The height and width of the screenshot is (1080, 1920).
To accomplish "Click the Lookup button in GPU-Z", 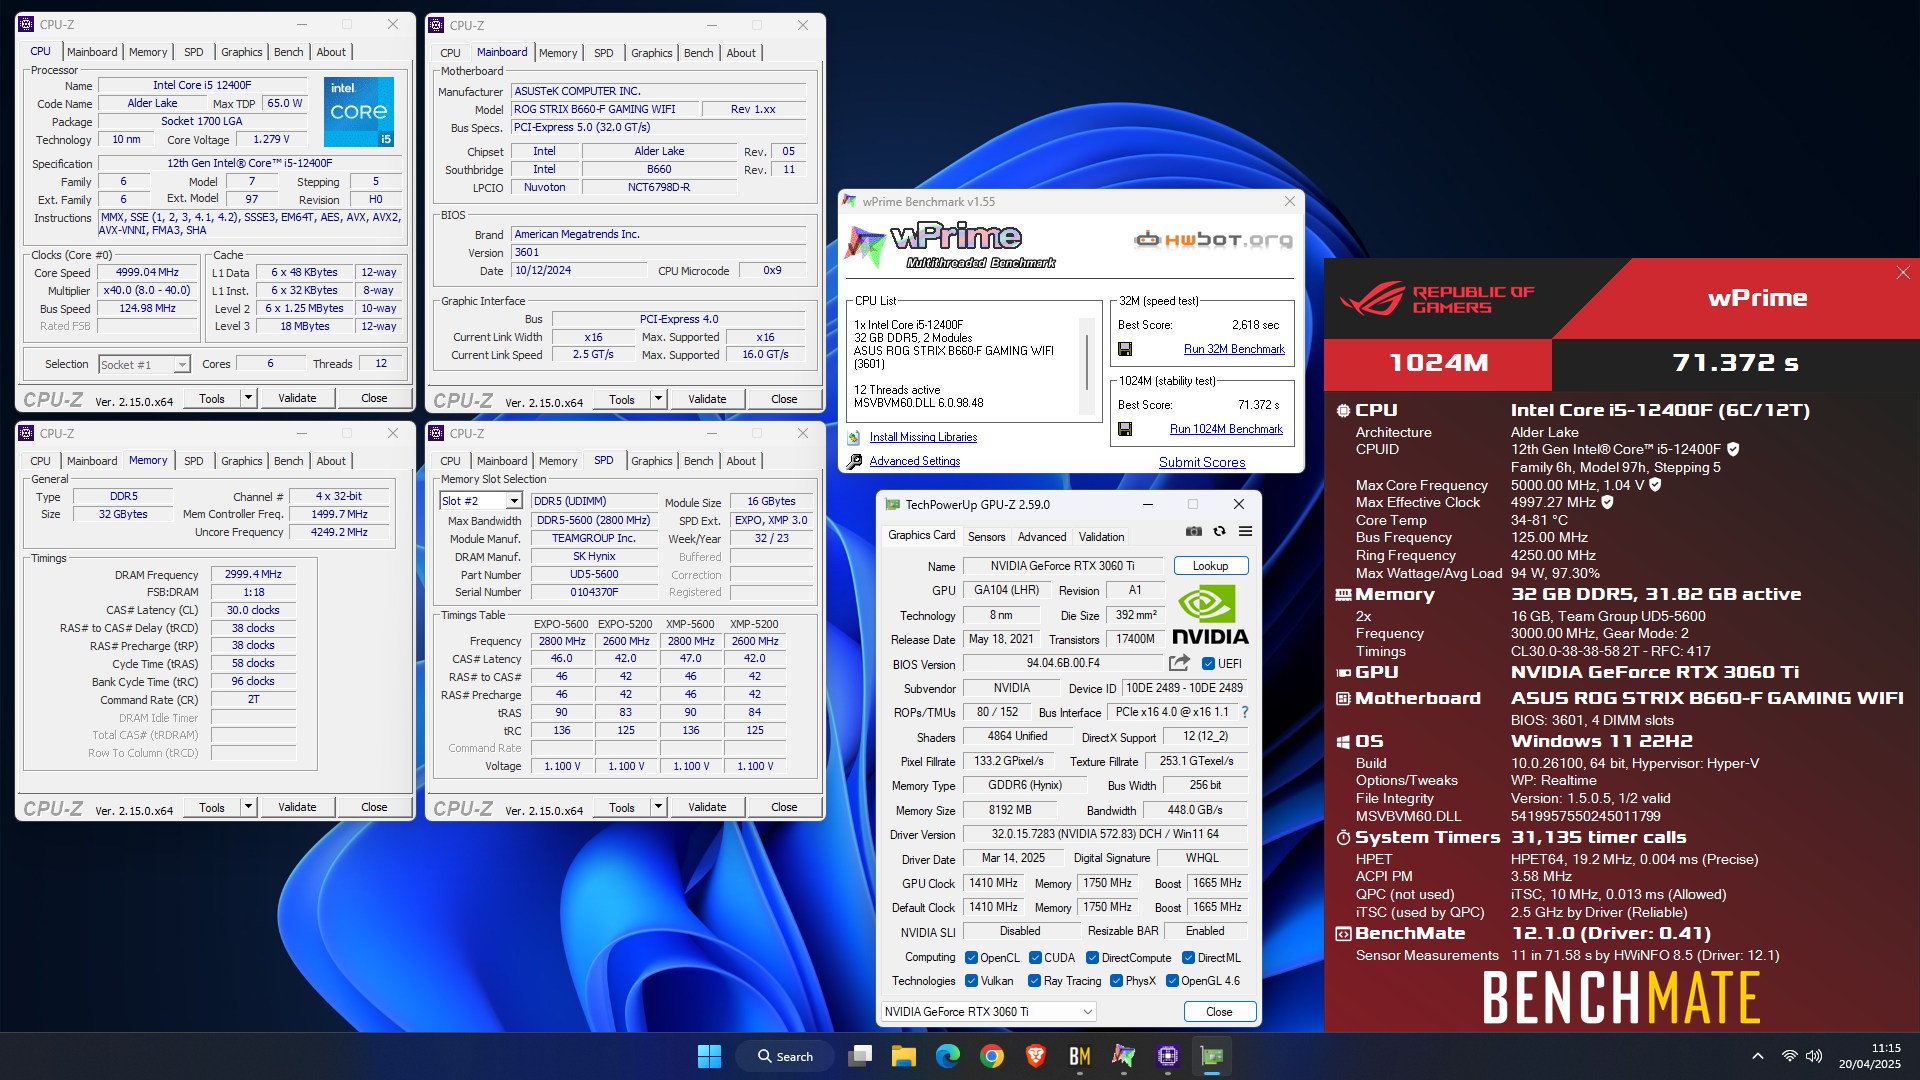I will coord(1210,566).
